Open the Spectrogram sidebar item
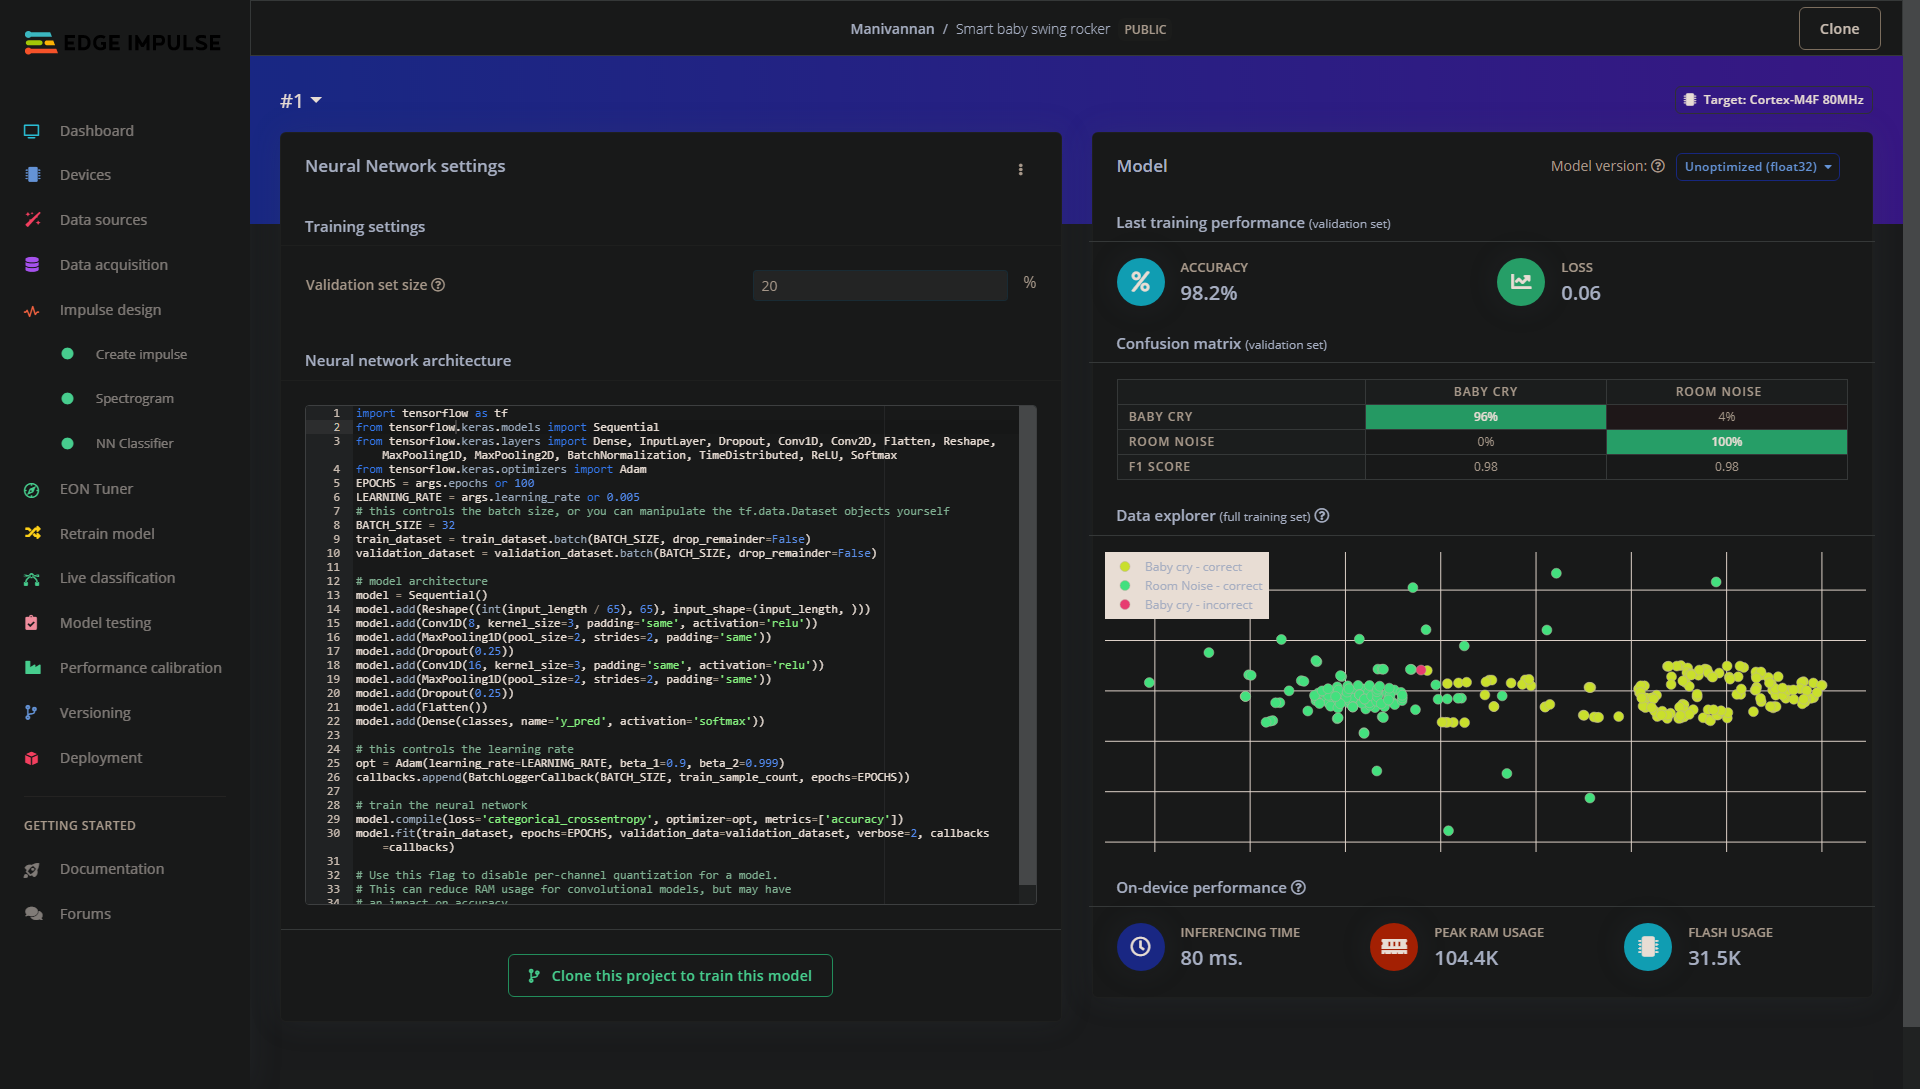 134,399
